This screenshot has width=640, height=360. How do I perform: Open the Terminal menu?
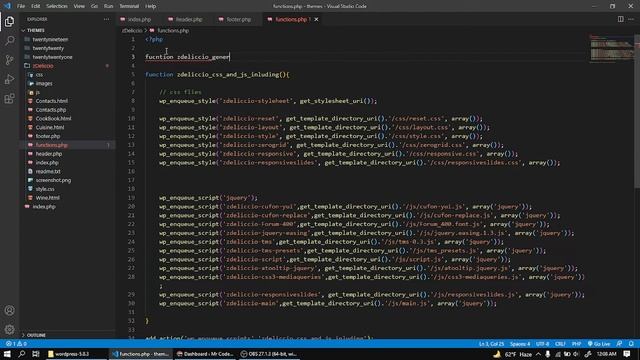pyautogui.click(x=129, y=6)
